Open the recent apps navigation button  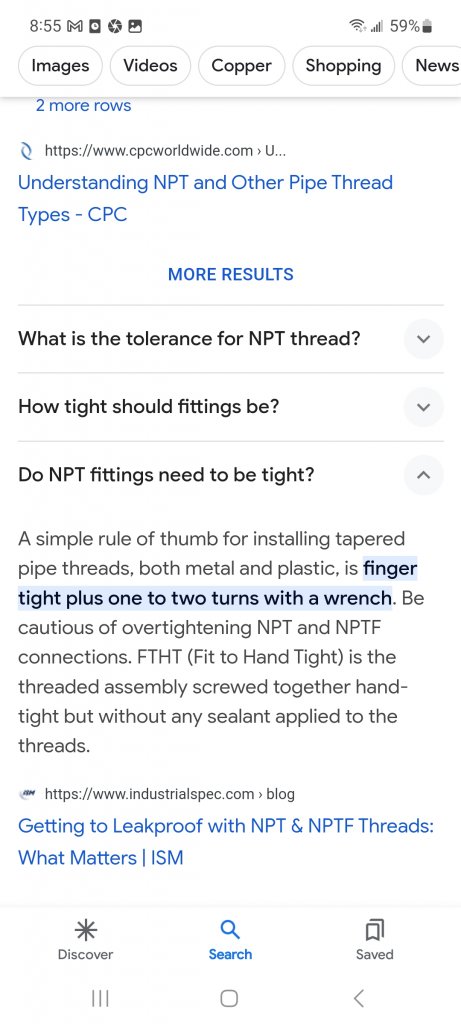pyautogui.click(x=100, y=998)
